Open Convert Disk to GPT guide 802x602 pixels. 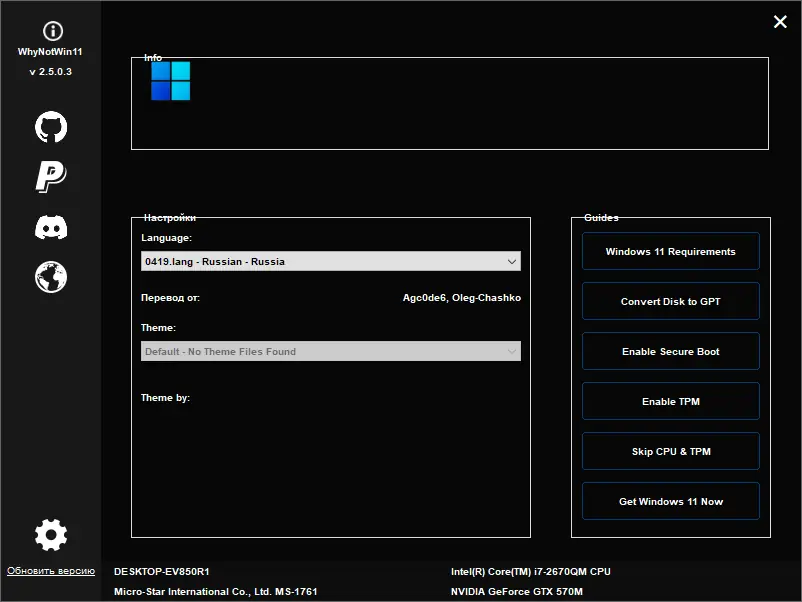click(x=671, y=301)
